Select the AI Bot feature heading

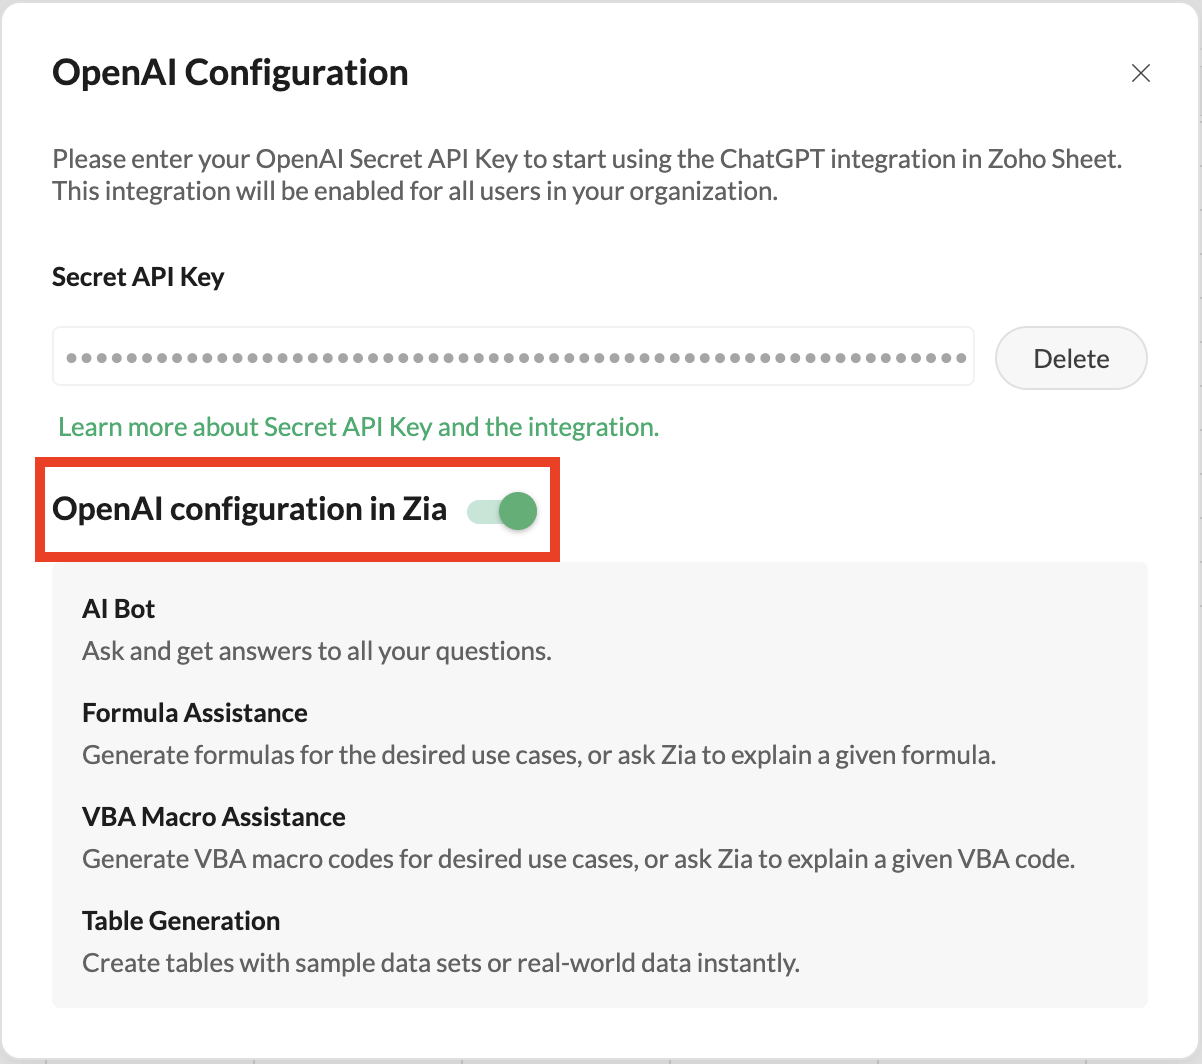click(x=119, y=609)
